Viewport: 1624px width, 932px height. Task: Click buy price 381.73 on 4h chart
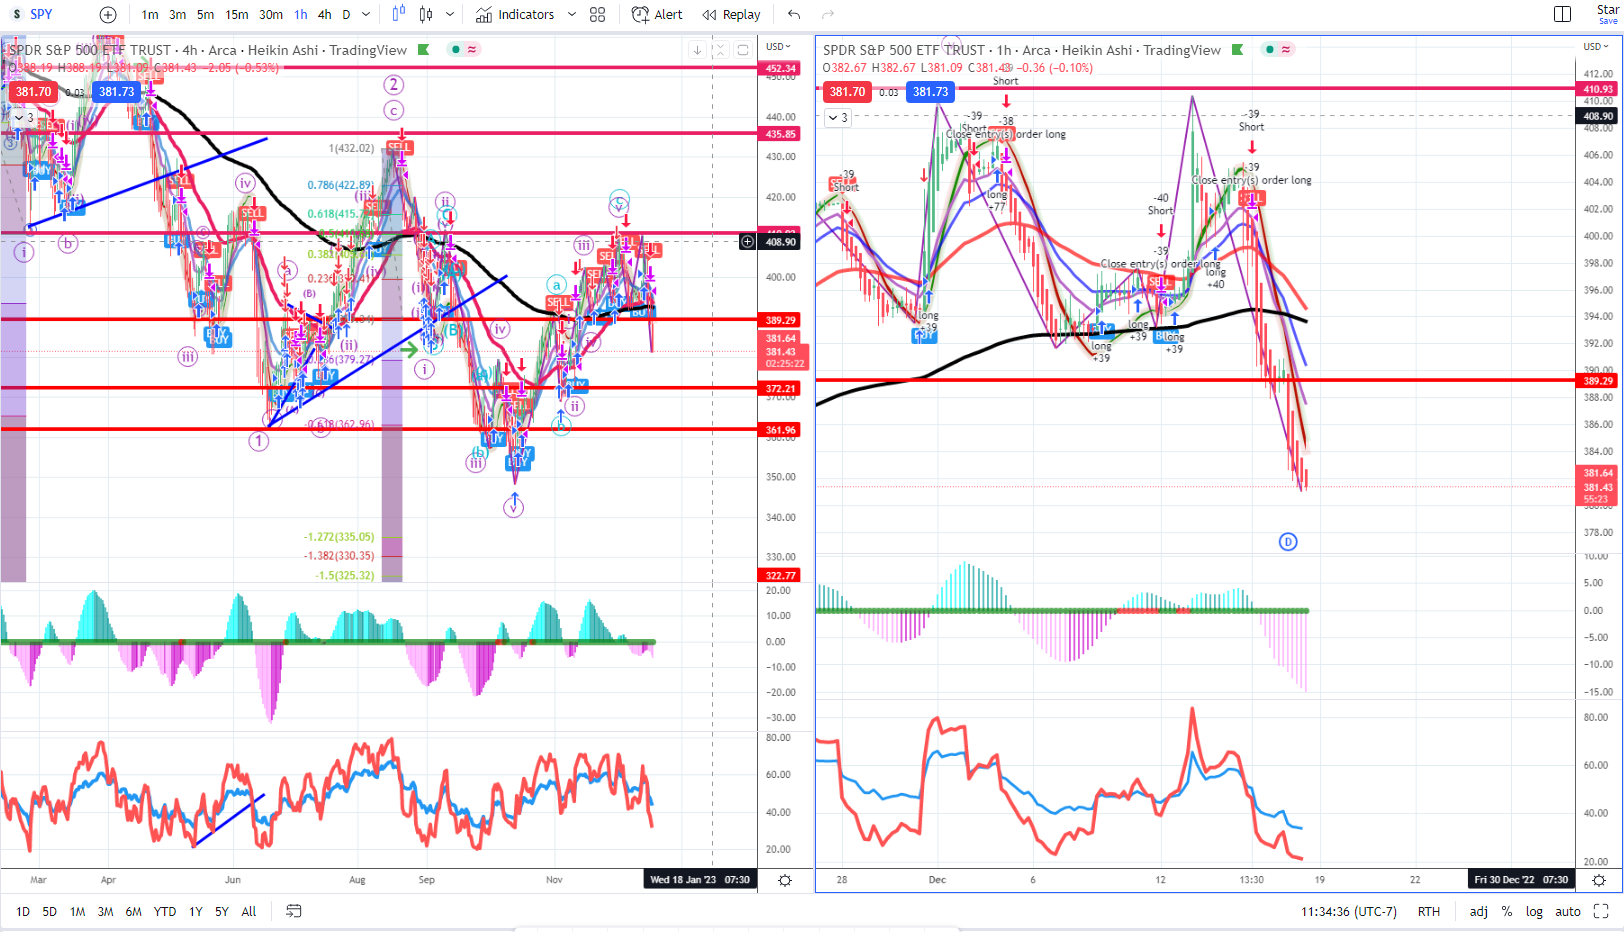(116, 91)
